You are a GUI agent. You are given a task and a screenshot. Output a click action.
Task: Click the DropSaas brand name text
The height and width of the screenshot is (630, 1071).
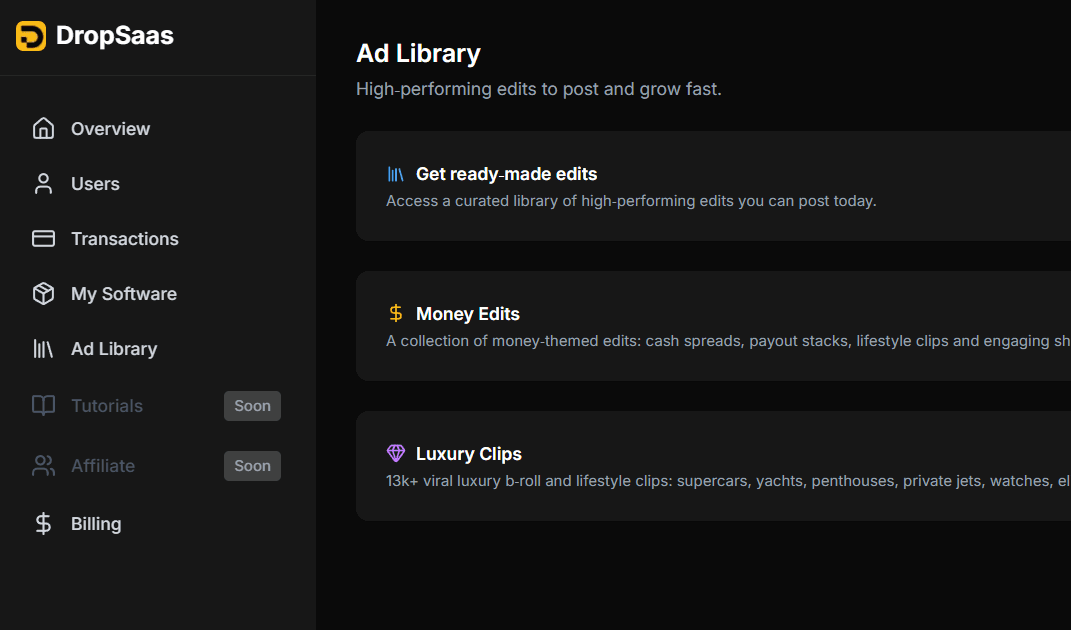114,36
